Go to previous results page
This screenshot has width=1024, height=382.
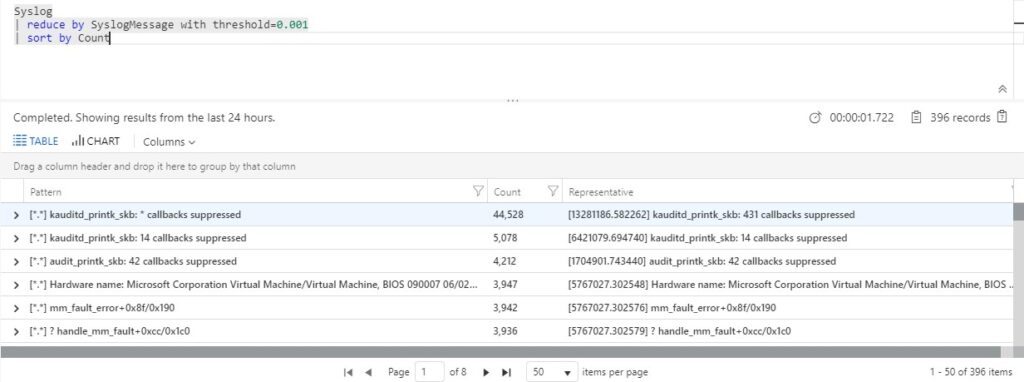tap(368, 372)
